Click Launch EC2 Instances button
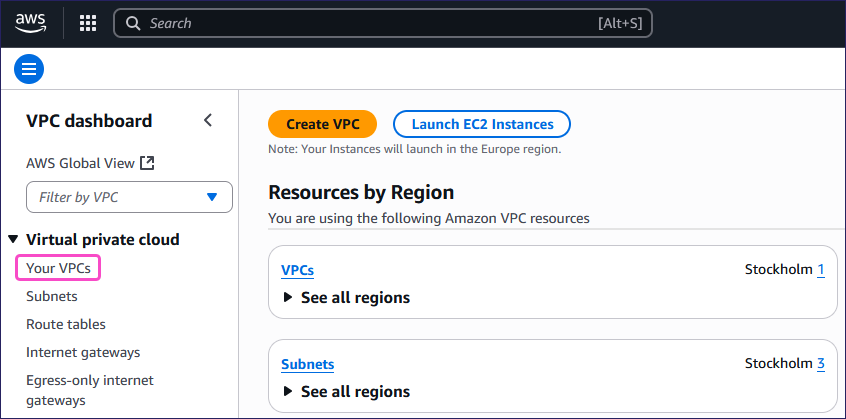The width and height of the screenshot is (846, 419). pyautogui.click(x=482, y=124)
